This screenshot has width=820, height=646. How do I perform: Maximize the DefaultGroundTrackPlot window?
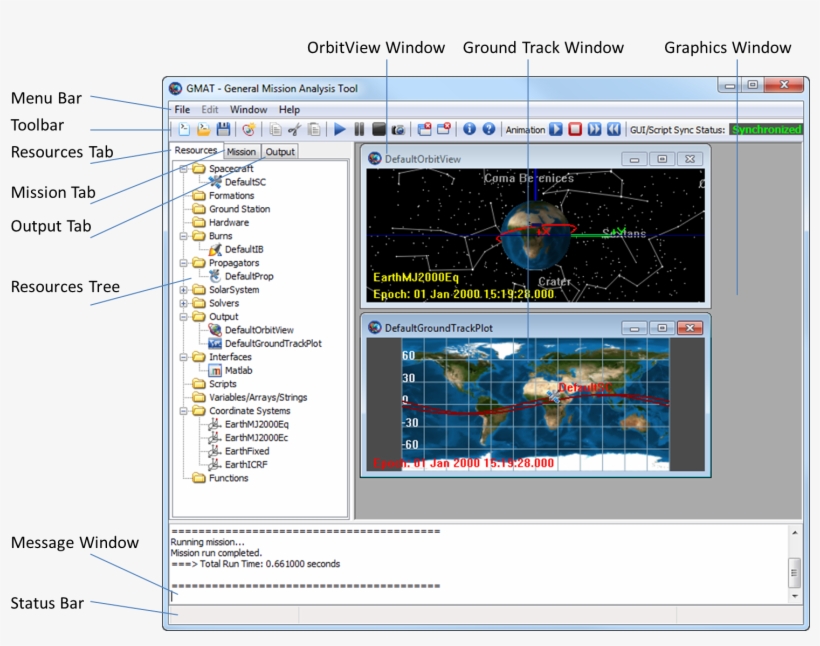[662, 328]
